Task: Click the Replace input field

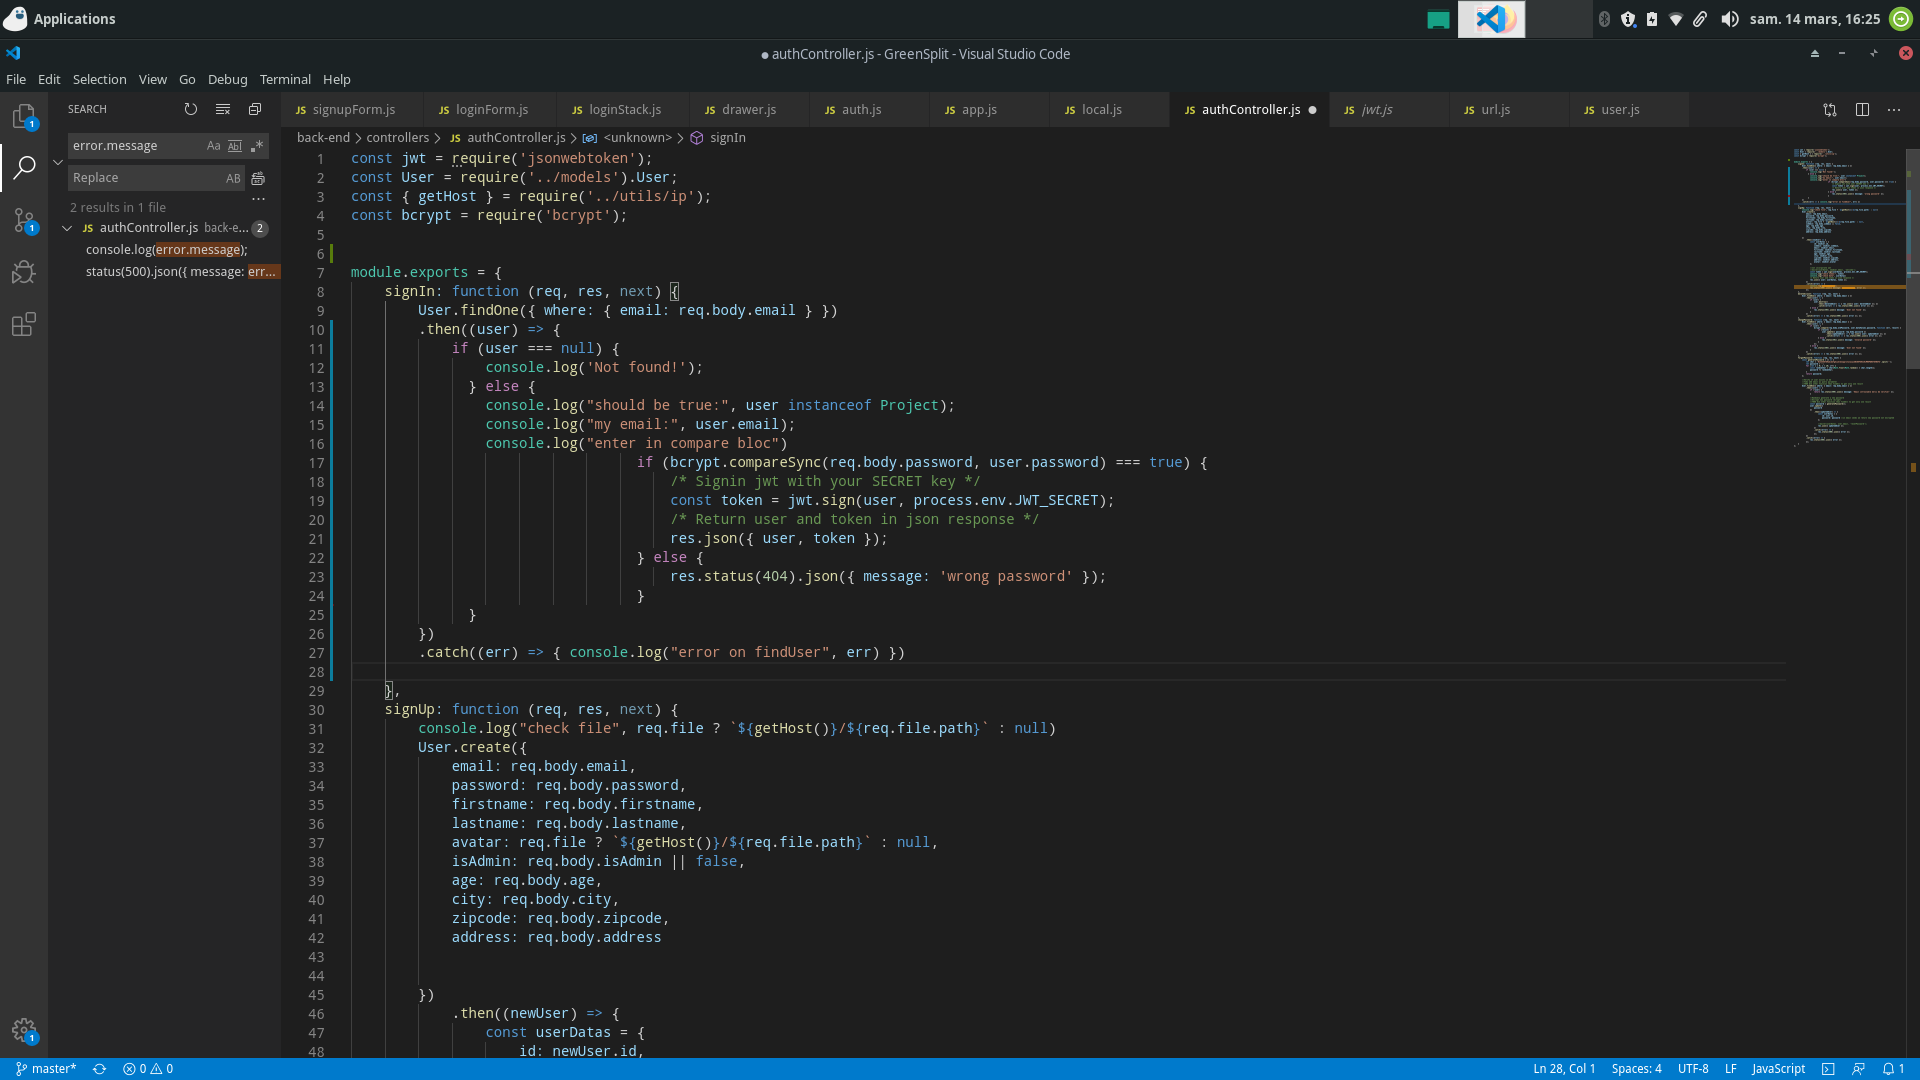Action: (145, 178)
